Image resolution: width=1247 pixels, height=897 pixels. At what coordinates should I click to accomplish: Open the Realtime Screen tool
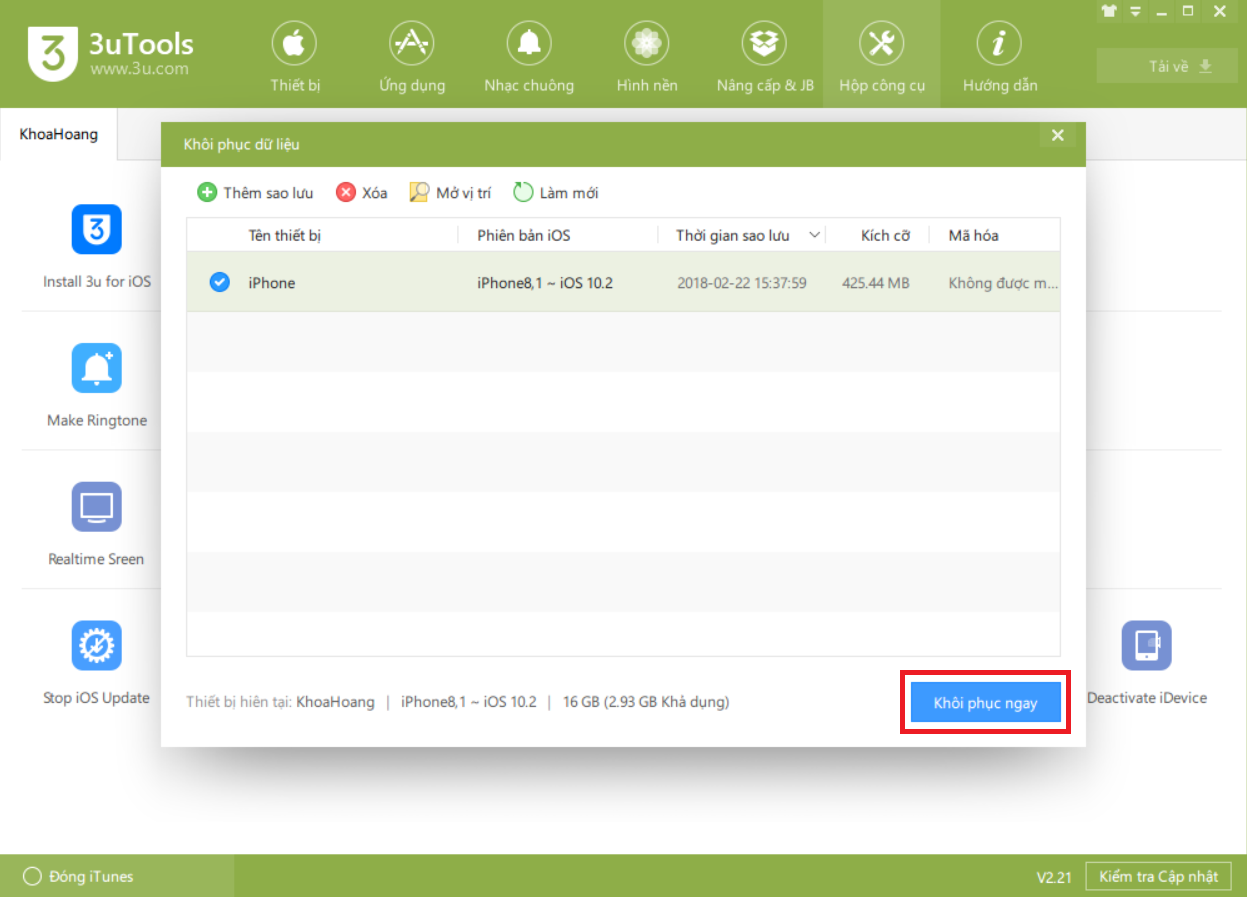[97, 507]
